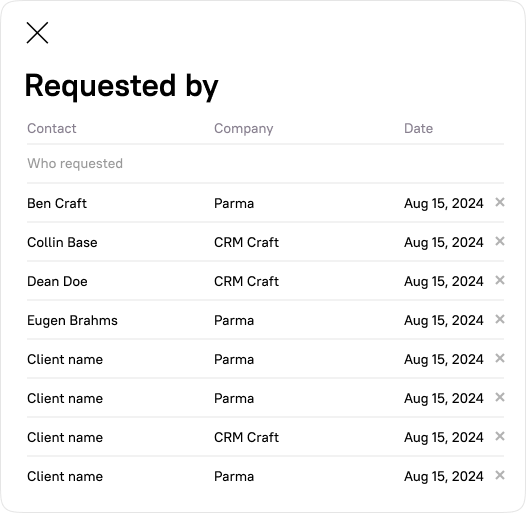
Task: Remove Eugen Brahms using the x icon
Action: click(x=500, y=319)
